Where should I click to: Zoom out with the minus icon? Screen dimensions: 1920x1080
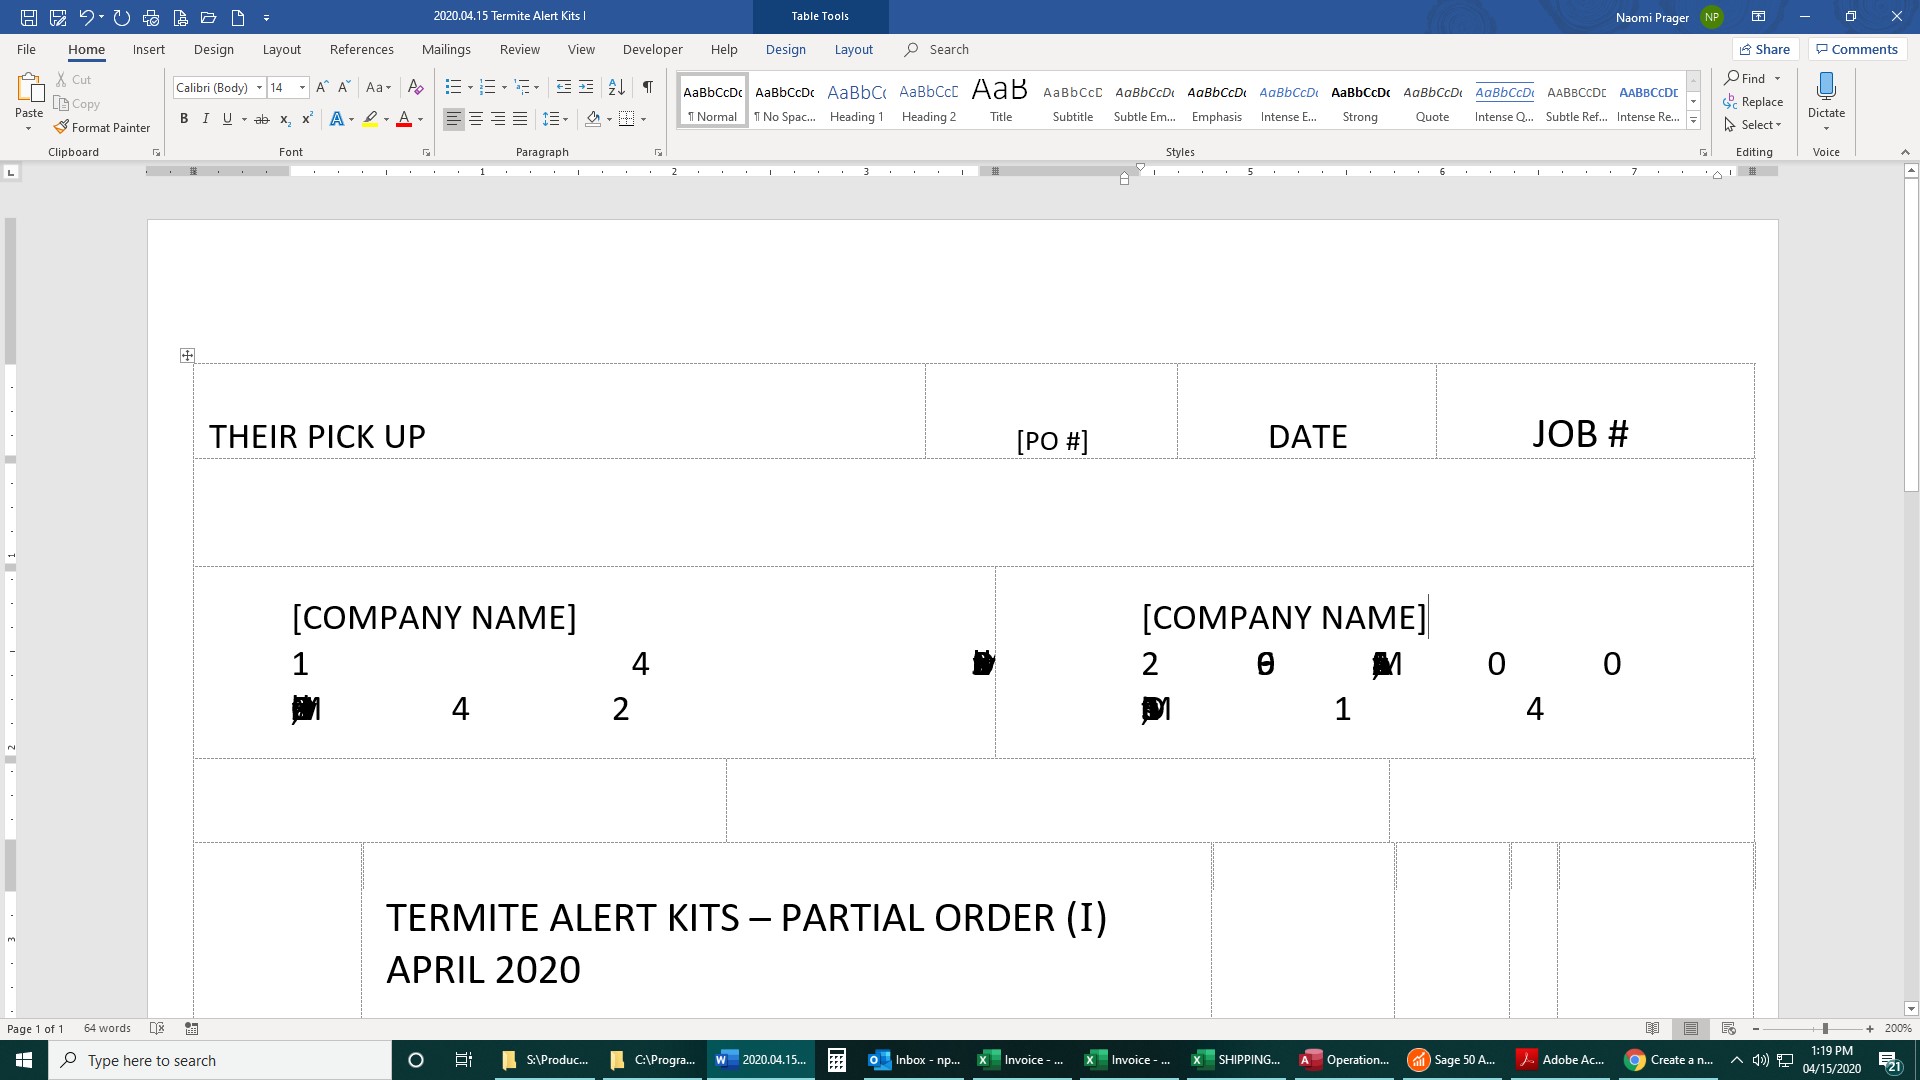coord(1756,1028)
